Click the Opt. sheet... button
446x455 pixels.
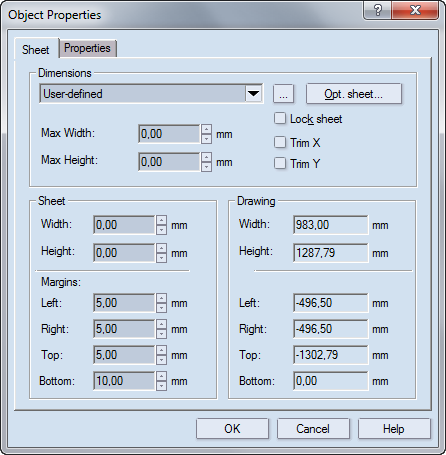click(x=354, y=94)
